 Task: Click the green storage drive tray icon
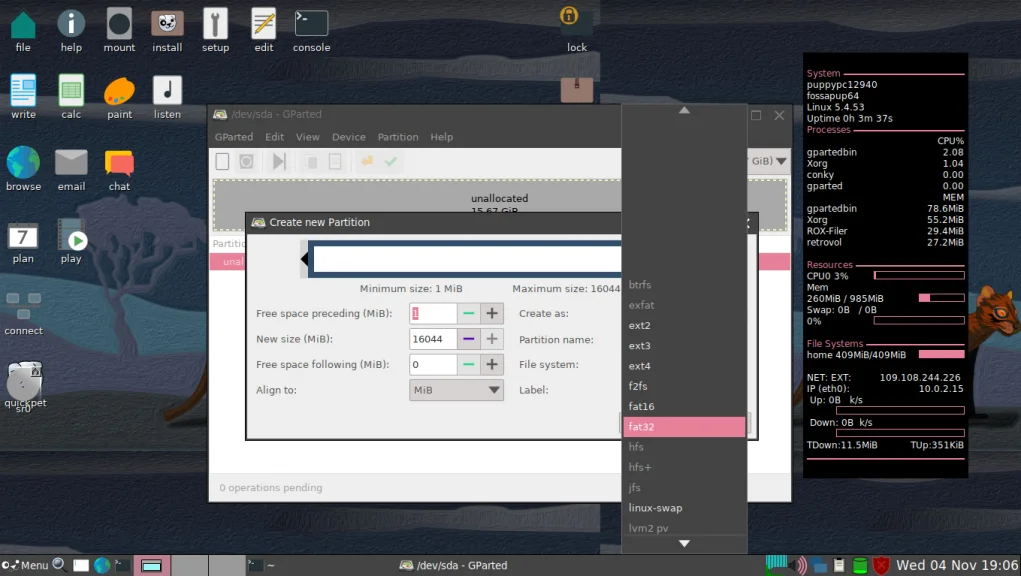coord(860,565)
